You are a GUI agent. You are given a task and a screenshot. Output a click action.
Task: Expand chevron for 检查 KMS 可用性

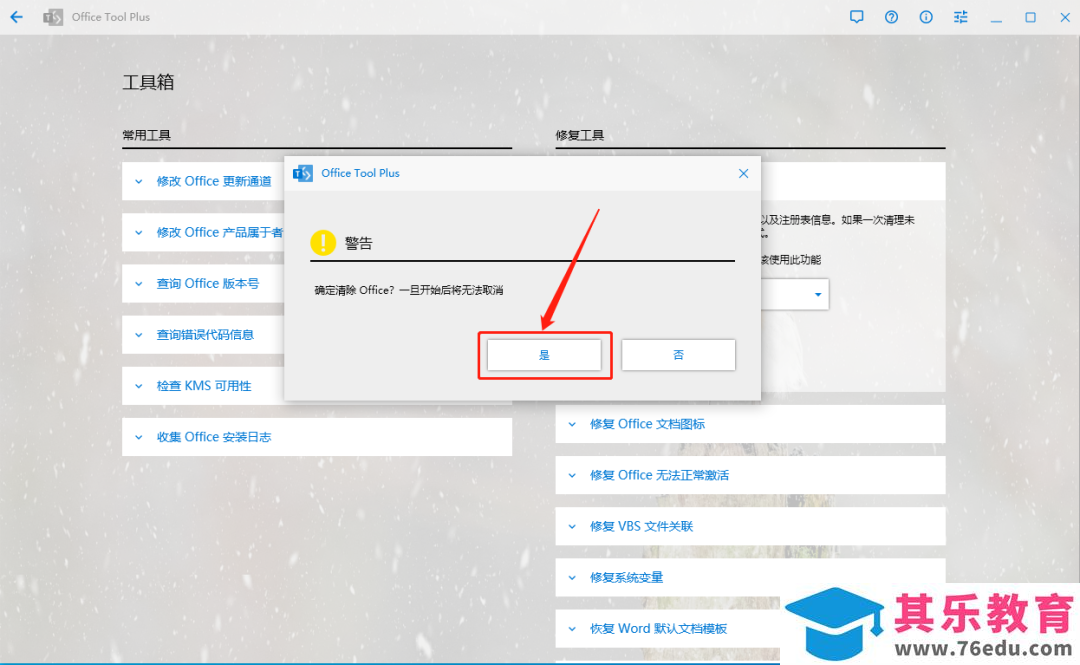139,386
